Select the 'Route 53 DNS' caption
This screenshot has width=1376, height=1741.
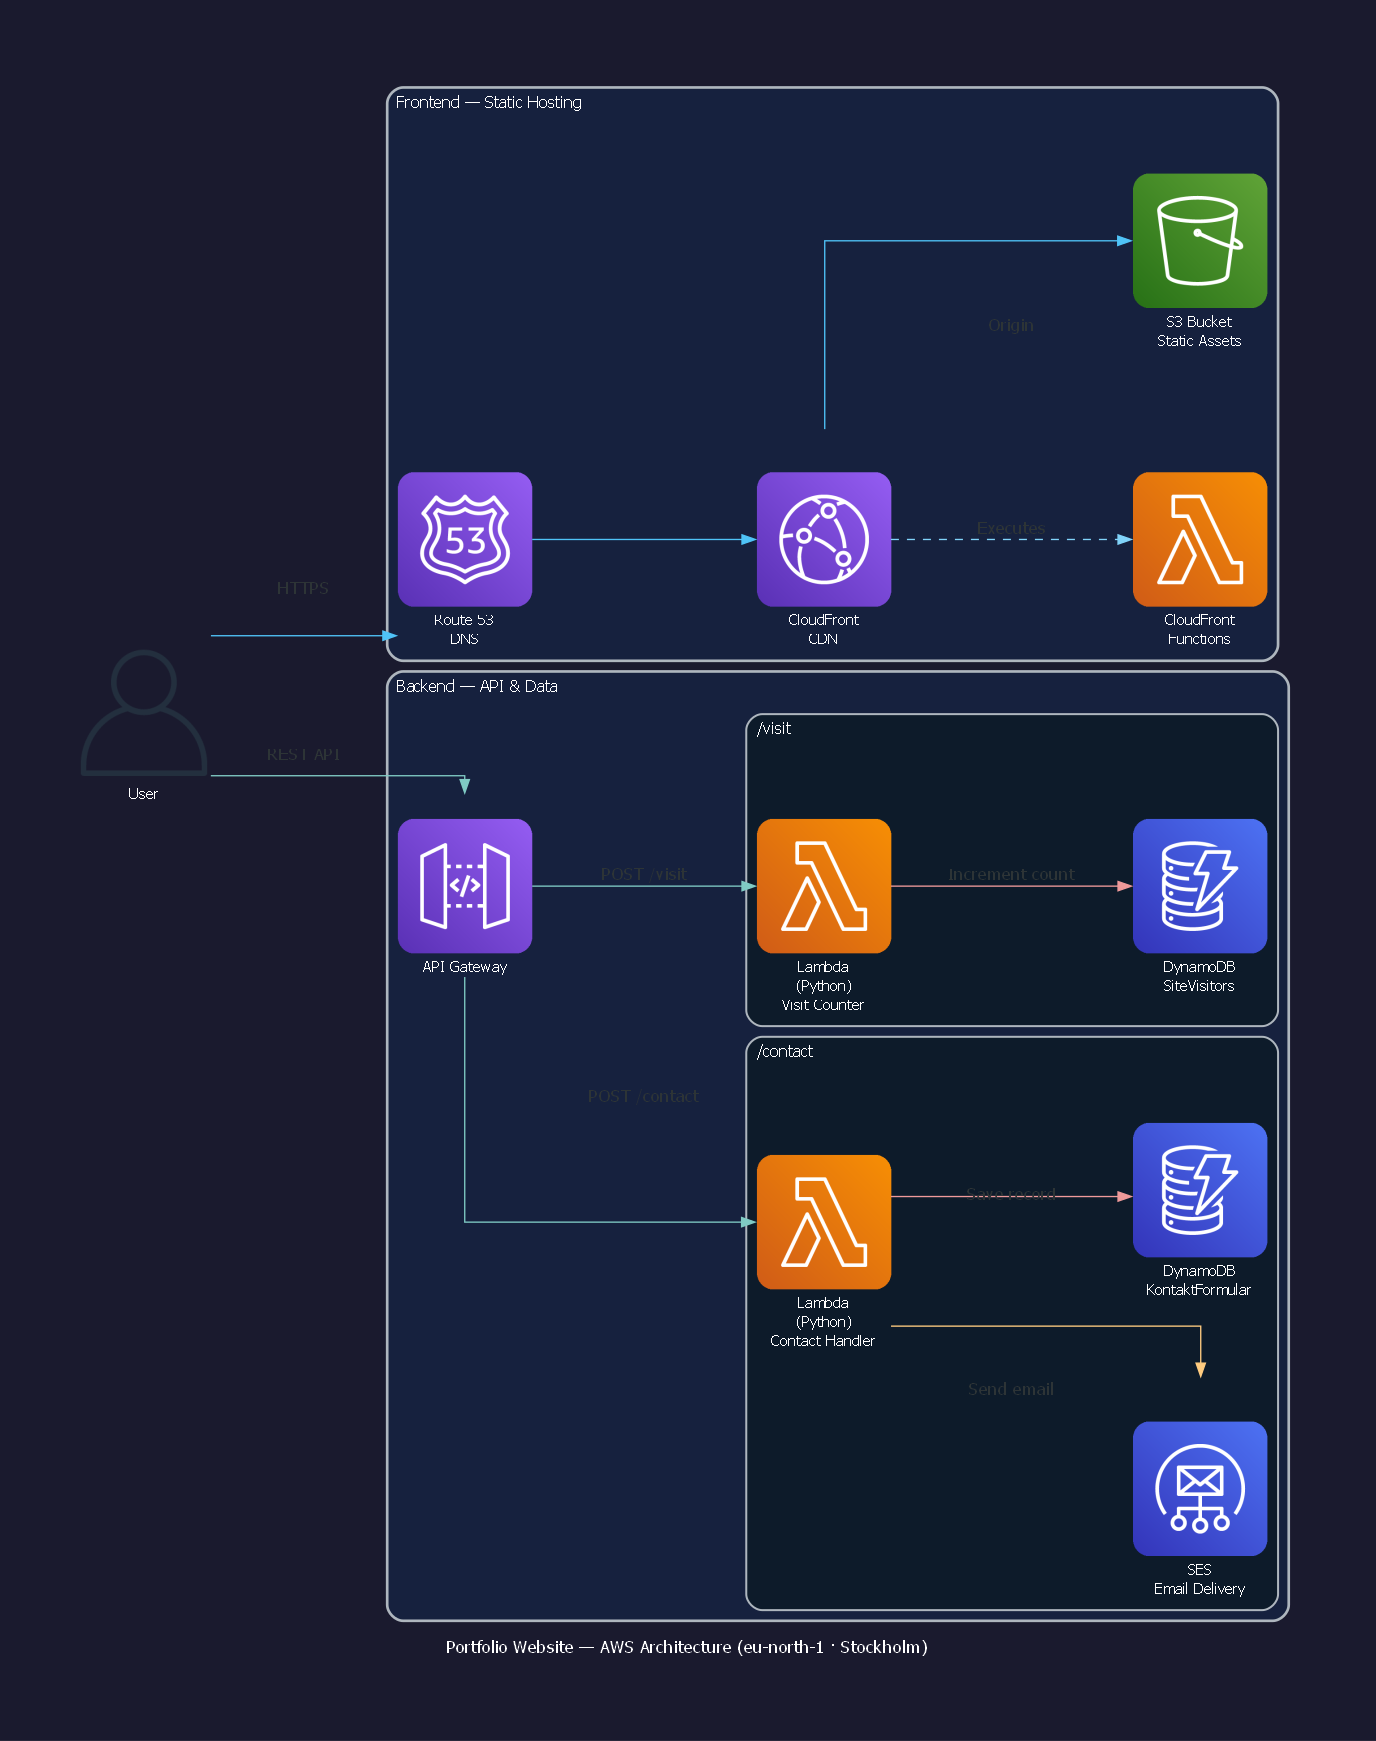click(464, 629)
